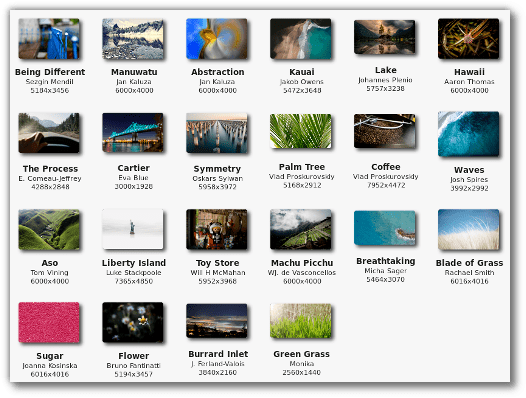Select the Coffee wallpaper thumbnail
Viewport: 526px width, 398px height.
click(384, 131)
